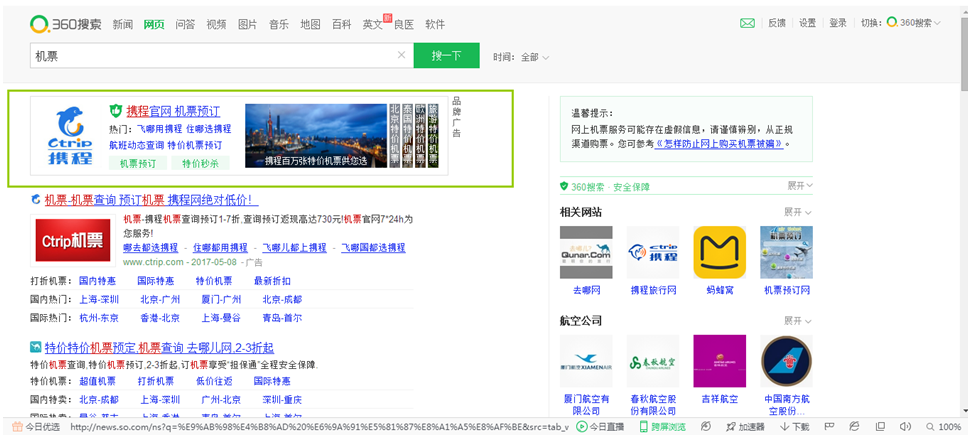Click the Ctrip dolphin logo in ad

pos(71,135)
